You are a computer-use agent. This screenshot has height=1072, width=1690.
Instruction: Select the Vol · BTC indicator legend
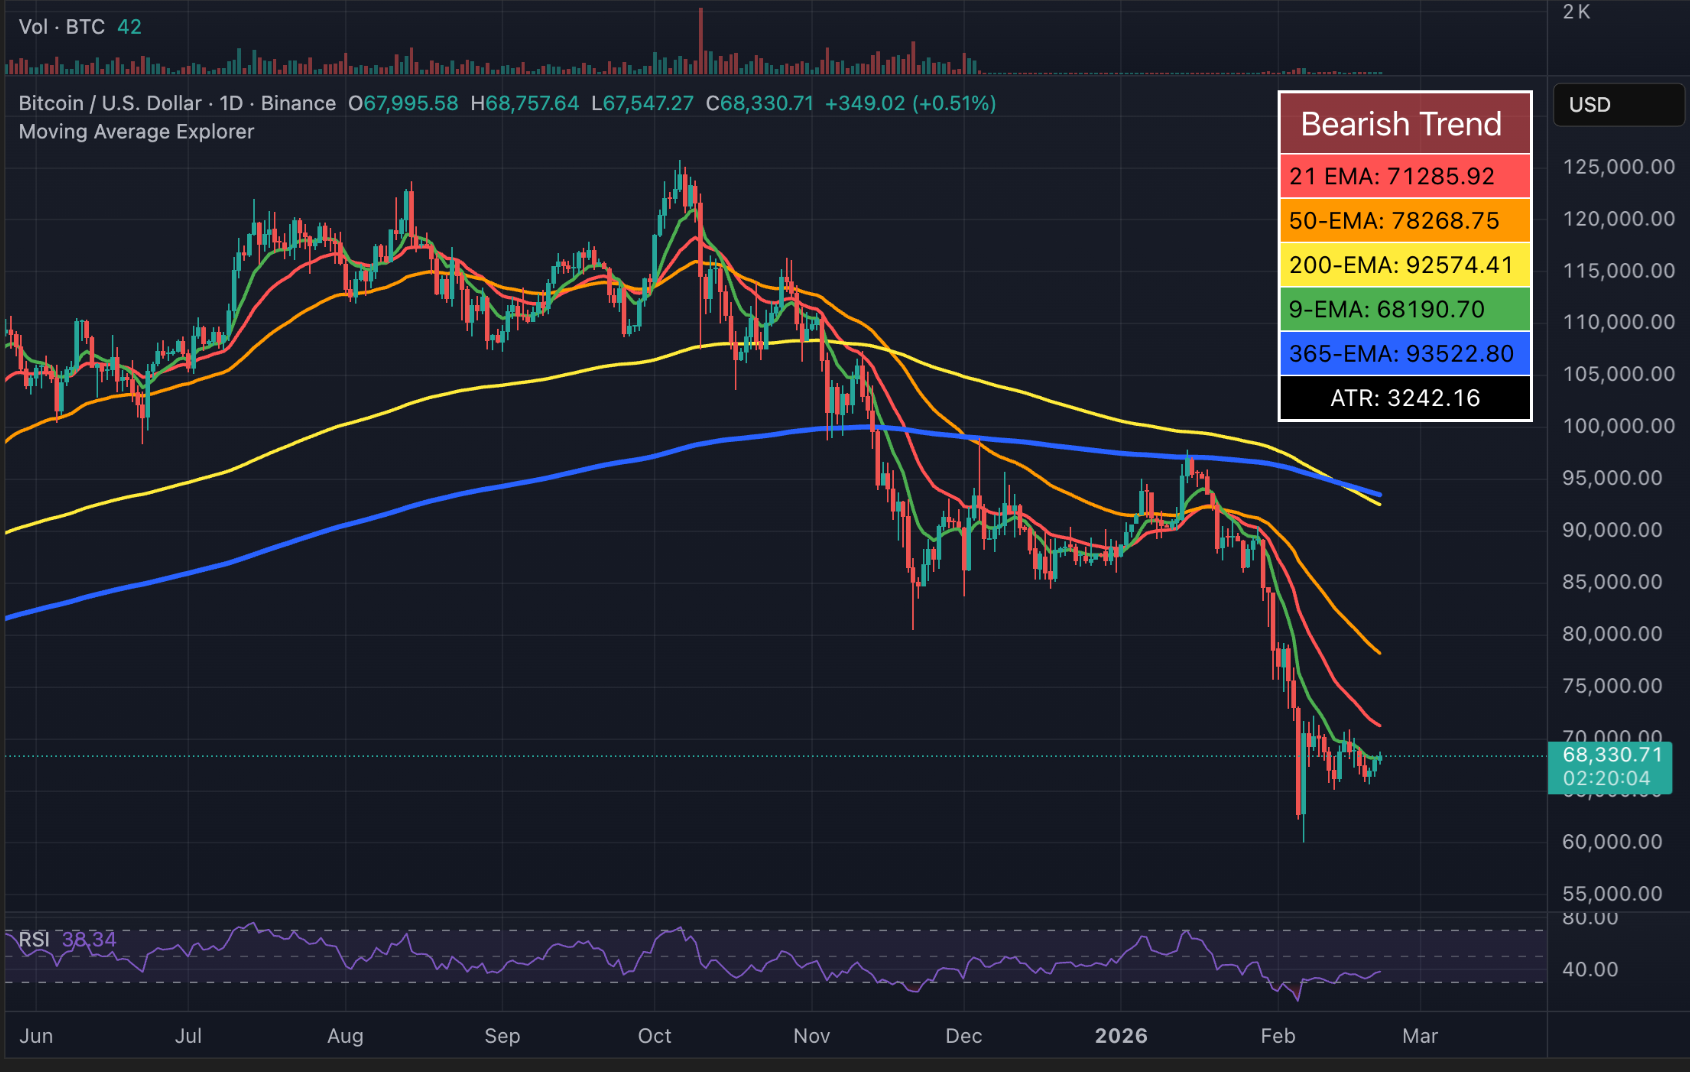pyautogui.click(x=61, y=27)
